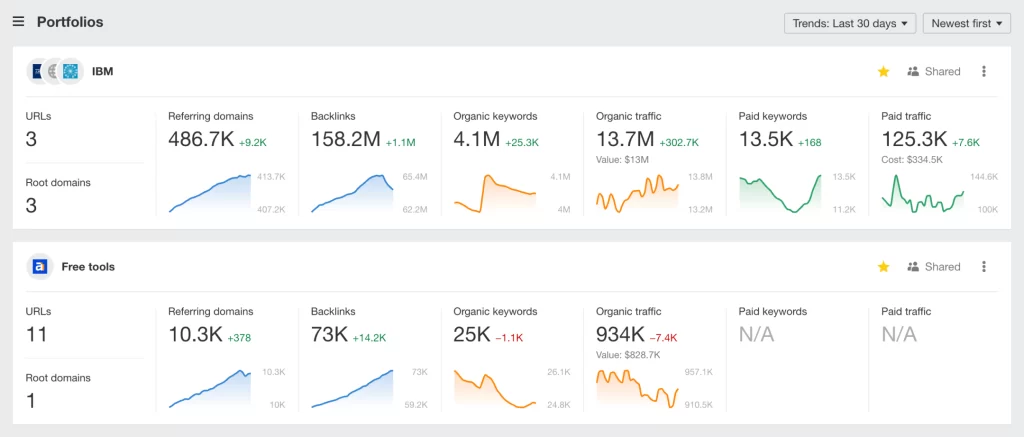Click the IBM Shared people icon
Image resolution: width=1024 pixels, height=437 pixels.
(x=912, y=72)
